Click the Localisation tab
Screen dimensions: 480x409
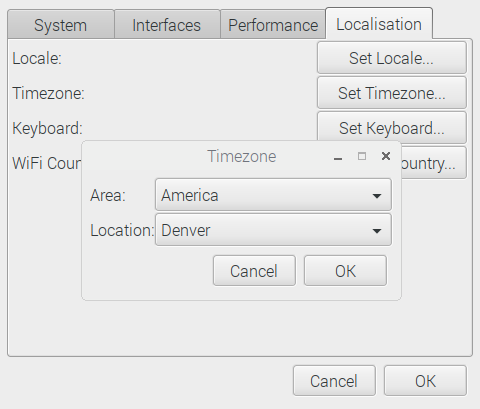[379, 24]
